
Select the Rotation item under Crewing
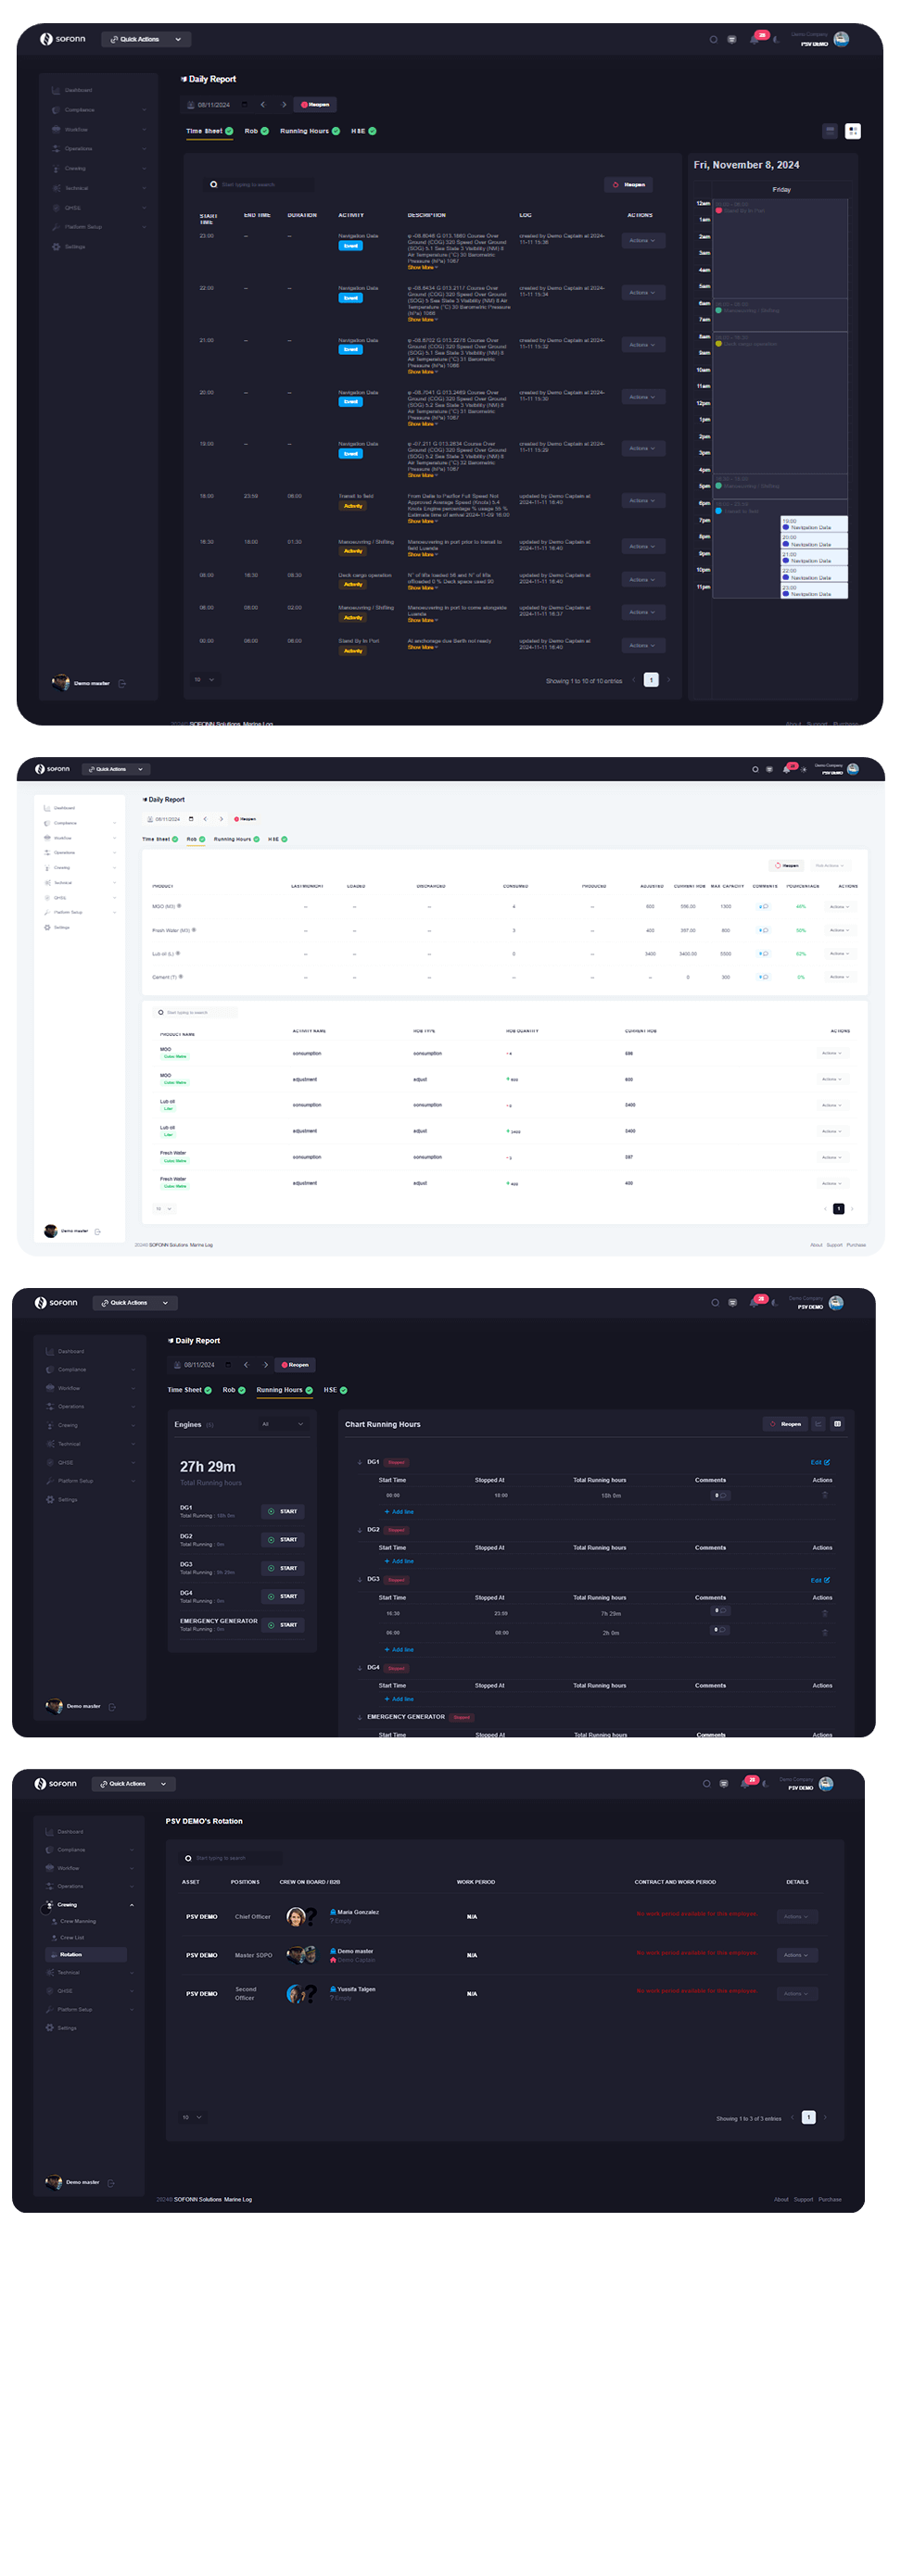[71, 1954]
